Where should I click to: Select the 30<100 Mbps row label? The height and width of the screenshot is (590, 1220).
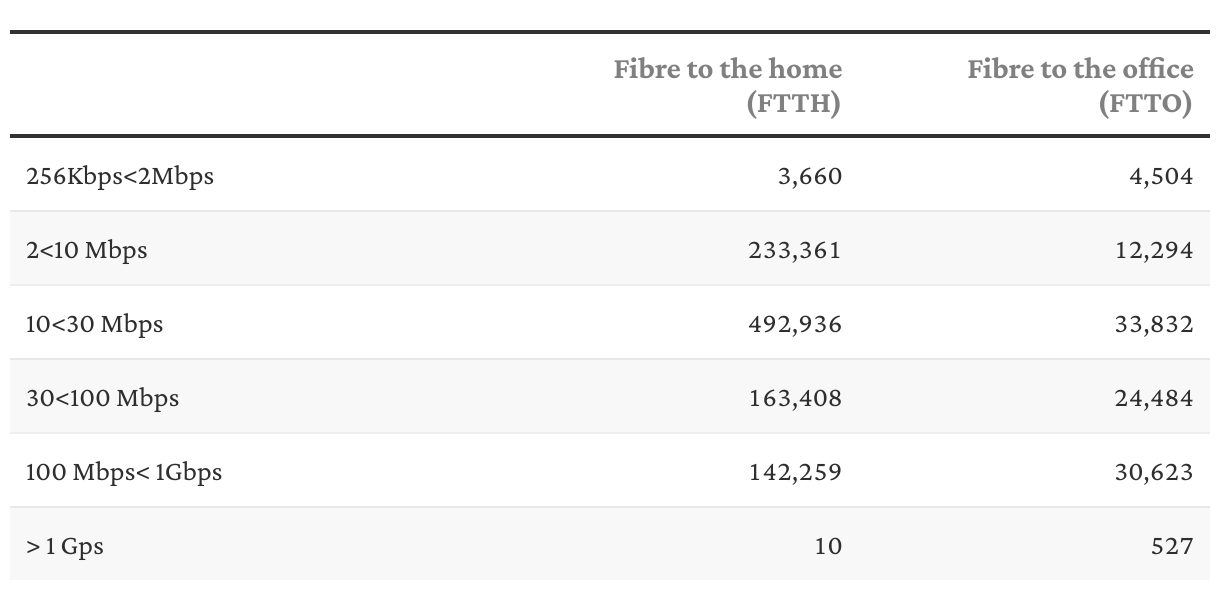(103, 398)
